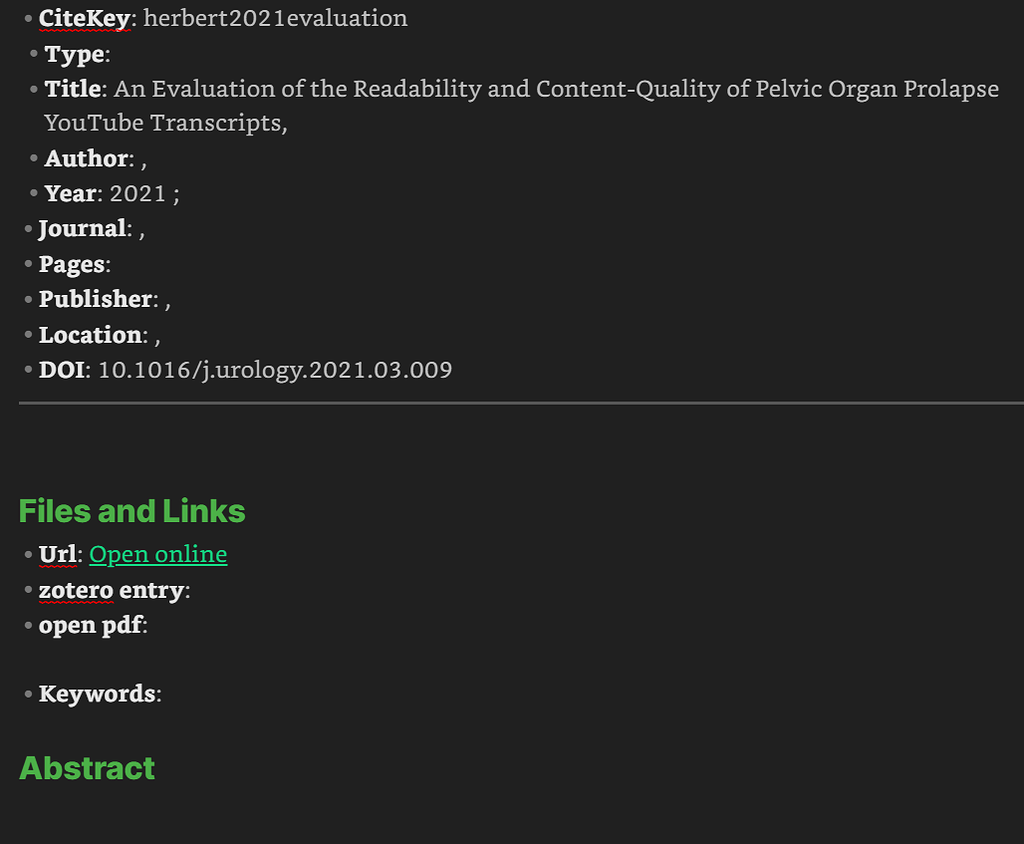Click the Files and Links heading
This screenshot has height=844, width=1024.
[132, 511]
